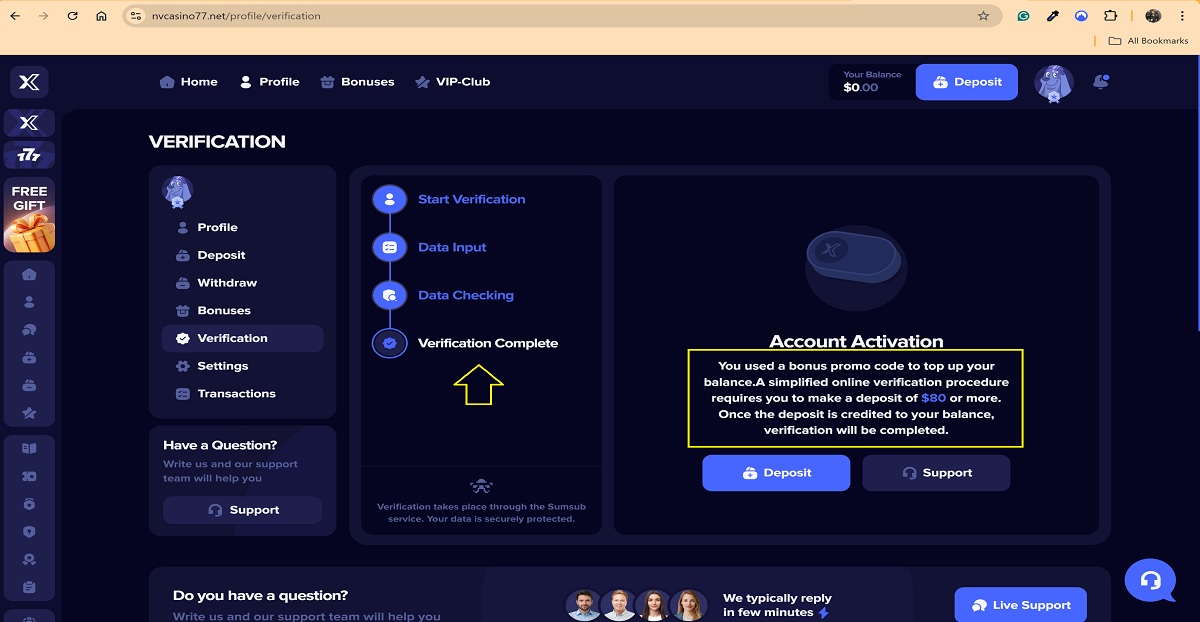
Task: Select the Data Input step
Action: pos(452,247)
